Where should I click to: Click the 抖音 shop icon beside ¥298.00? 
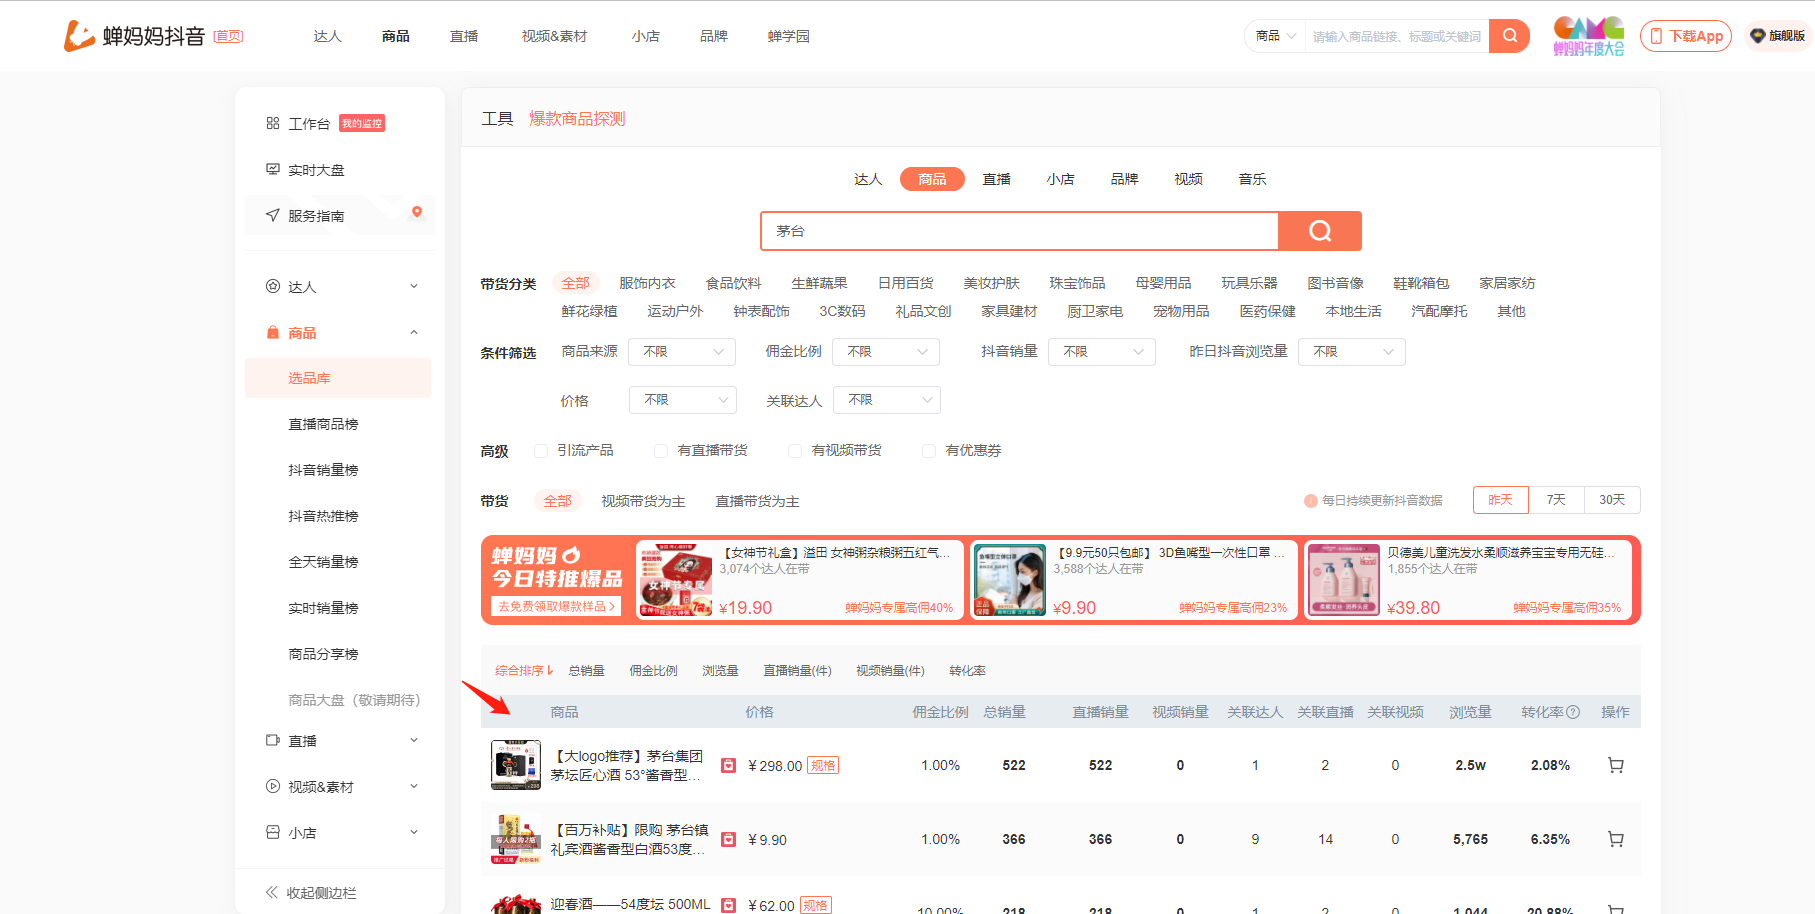pos(729,766)
